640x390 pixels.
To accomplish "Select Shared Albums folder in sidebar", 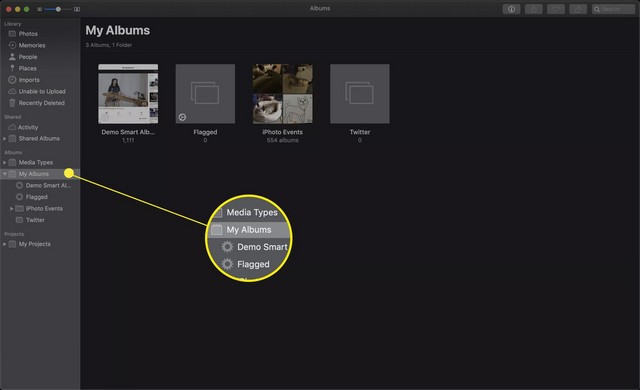I will click(x=40, y=139).
